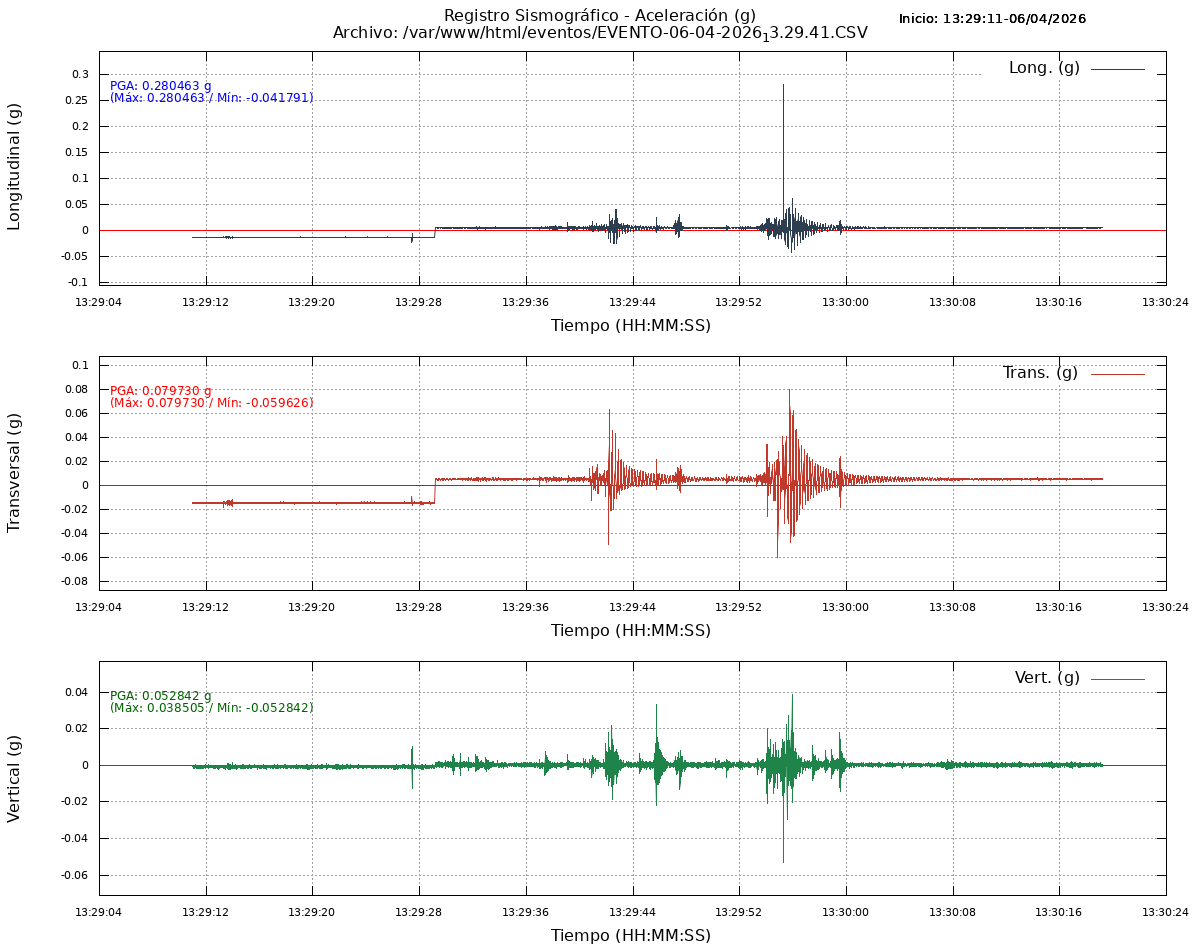Click the Trans. (g) red legend line
The height and width of the screenshot is (950, 1200).
[1117, 374]
